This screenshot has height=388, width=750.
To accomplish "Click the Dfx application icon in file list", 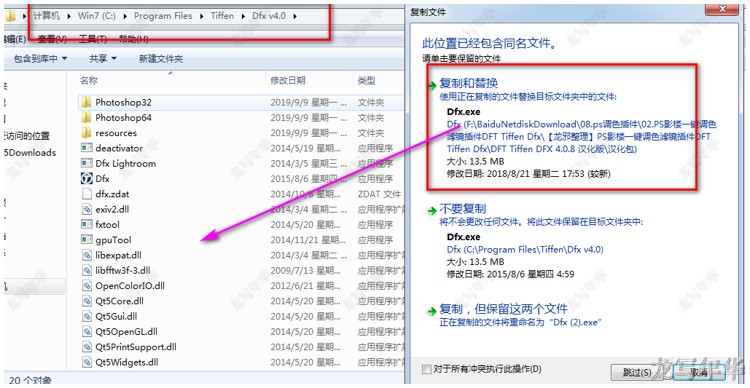I will pyautogui.click(x=86, y=179).
